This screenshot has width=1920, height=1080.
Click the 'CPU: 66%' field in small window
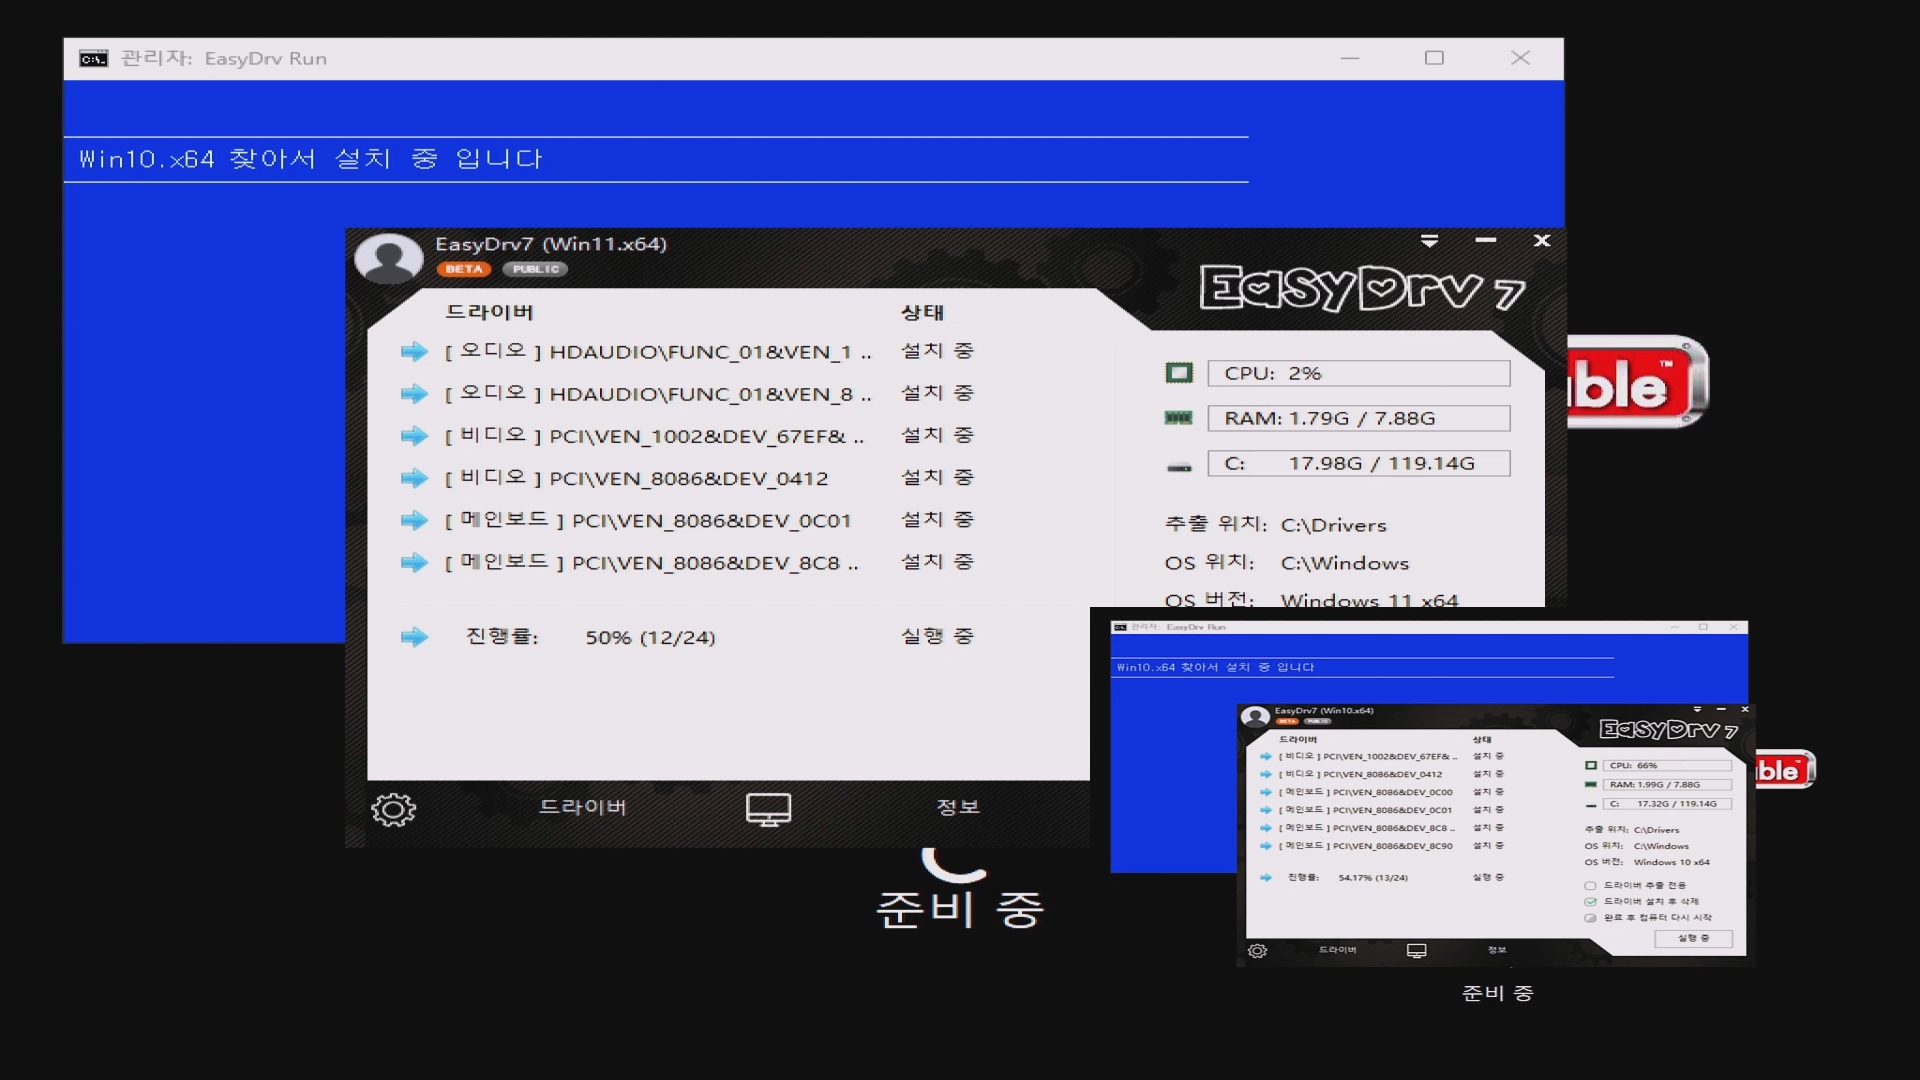tap(1668, 766)
